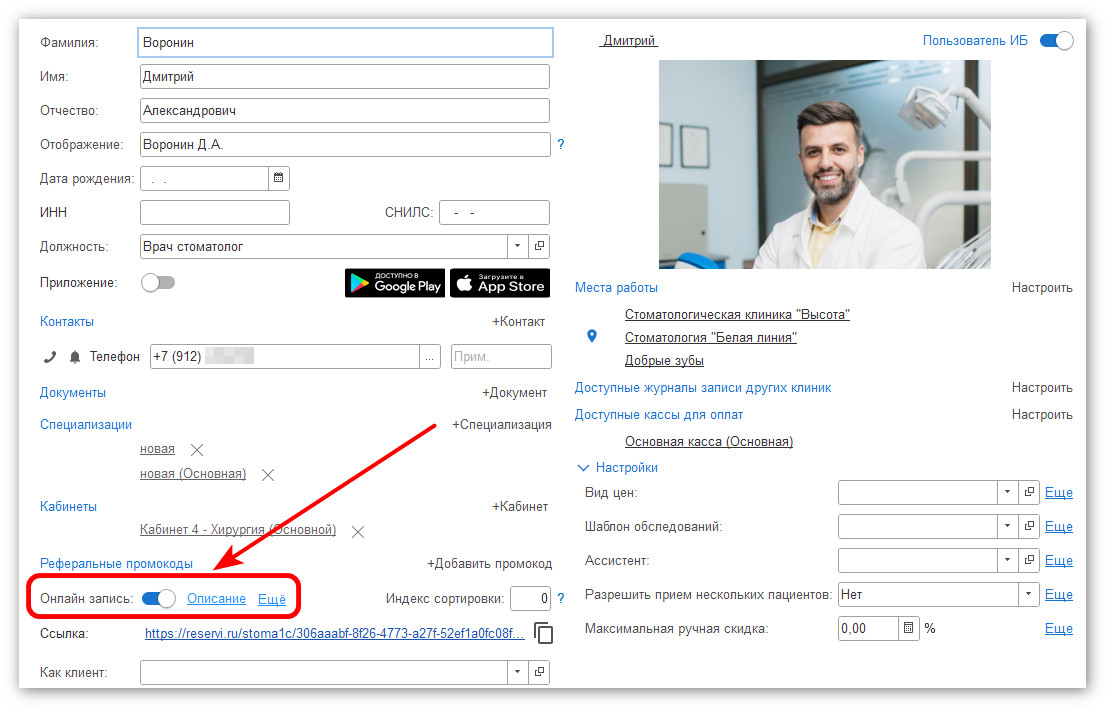
Task: Open the Описание link for online booking
Action: tap(216, 599)
